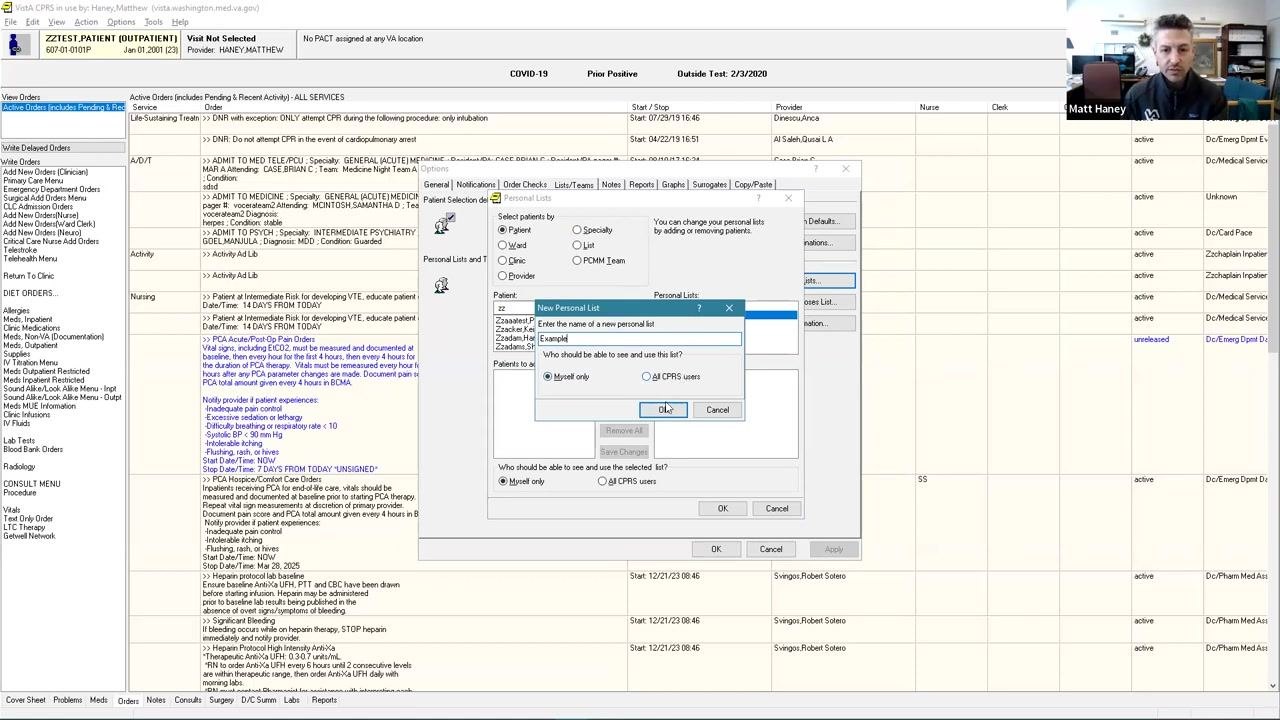The width and height of the screenshot is (1280, 720).
Task: Open the Copy/Paste tab
Action: tap(753, 185)
